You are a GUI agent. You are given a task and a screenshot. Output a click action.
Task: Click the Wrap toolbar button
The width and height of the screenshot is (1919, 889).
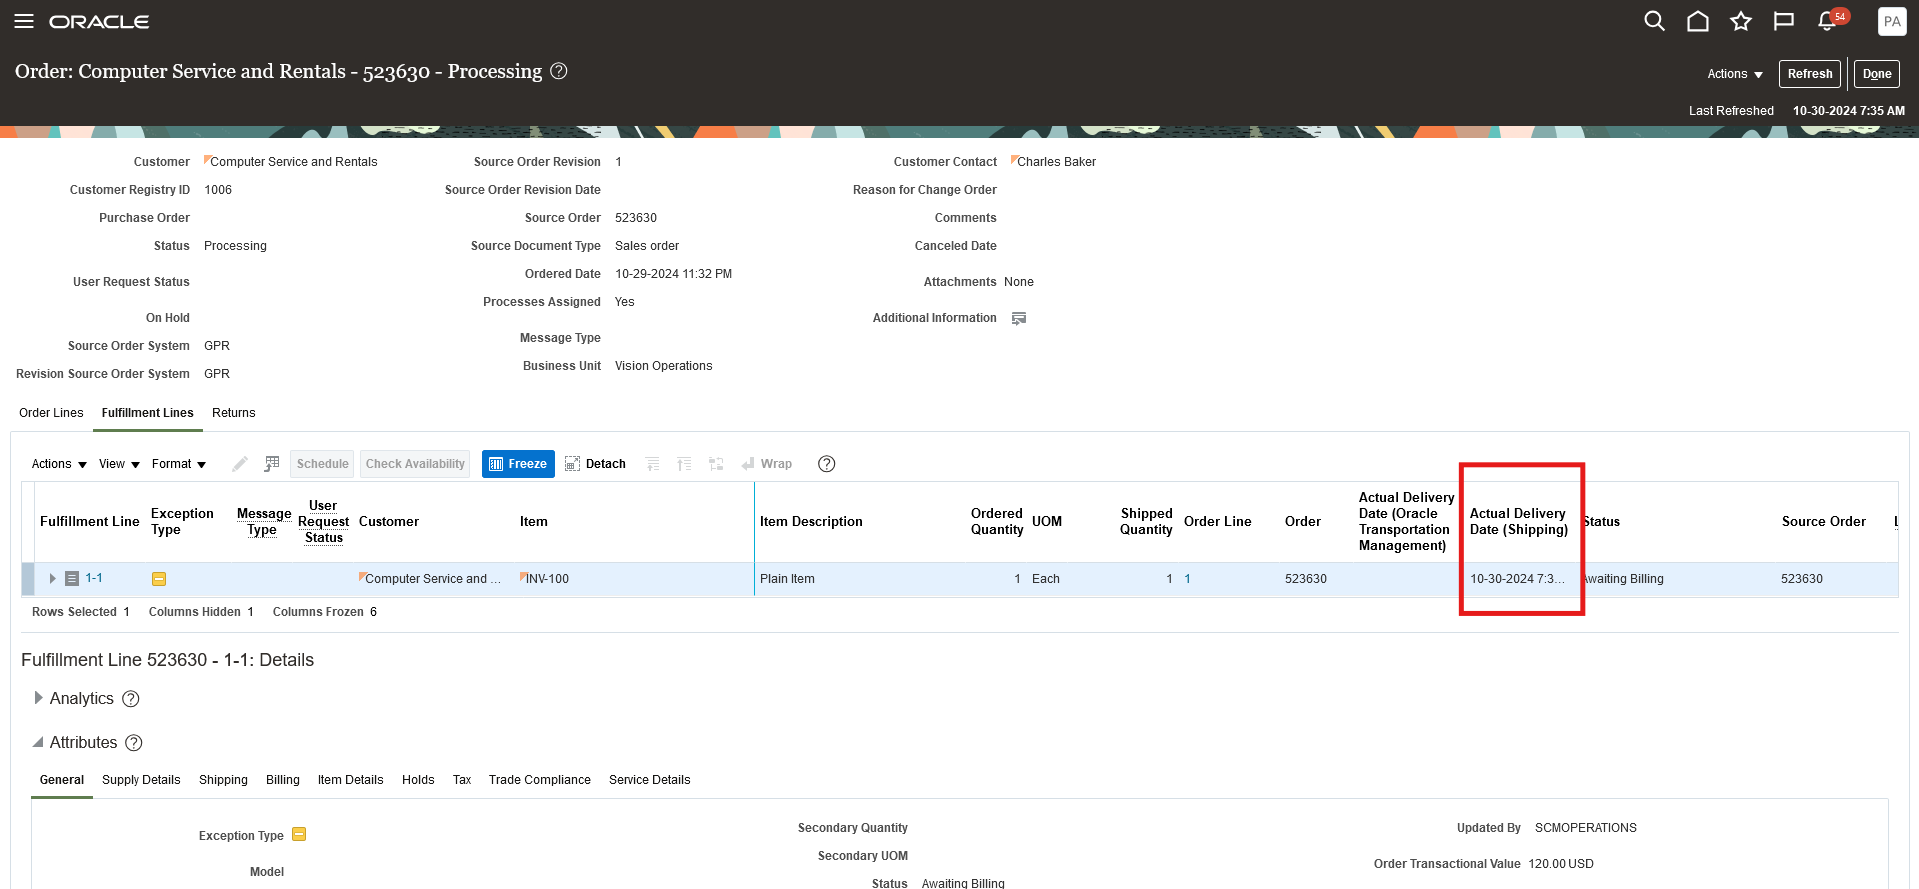pyautogui.click(x=767, y=464)
